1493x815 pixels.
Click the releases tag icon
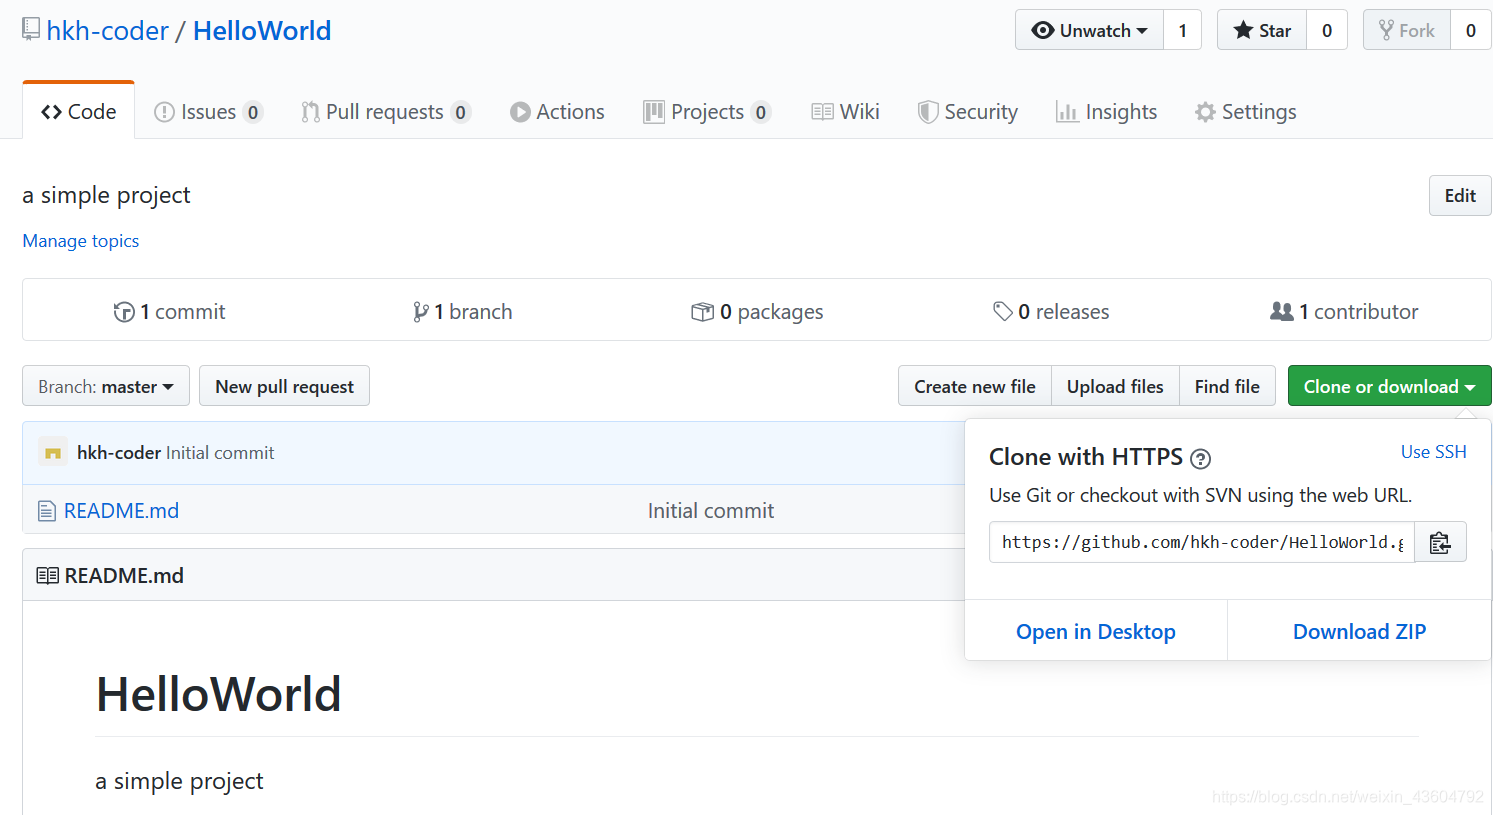[x=1003, y=312]
